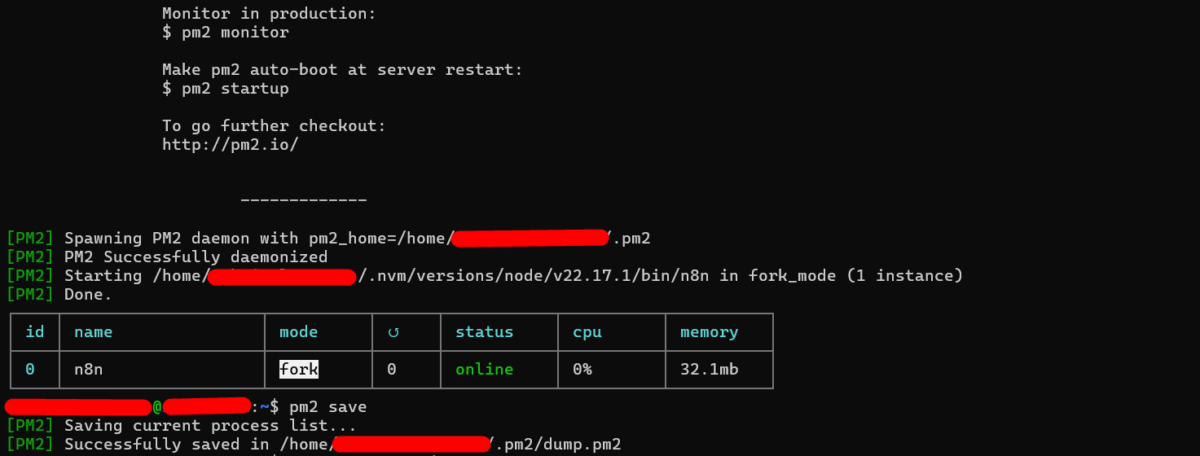Click the id column header

click(35, 332)
